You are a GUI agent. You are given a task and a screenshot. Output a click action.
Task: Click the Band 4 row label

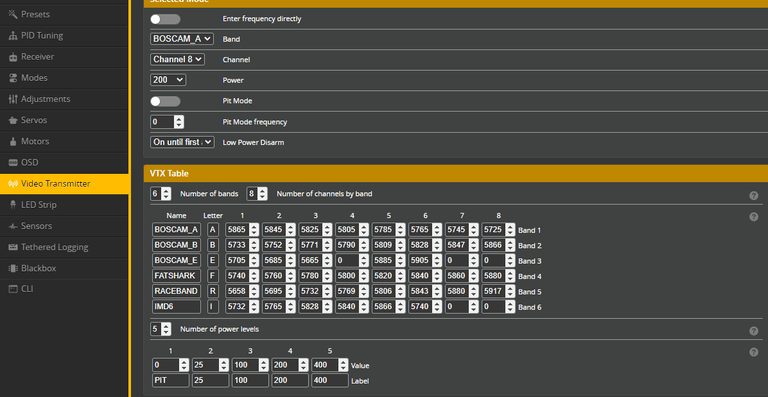coord(529,276)
